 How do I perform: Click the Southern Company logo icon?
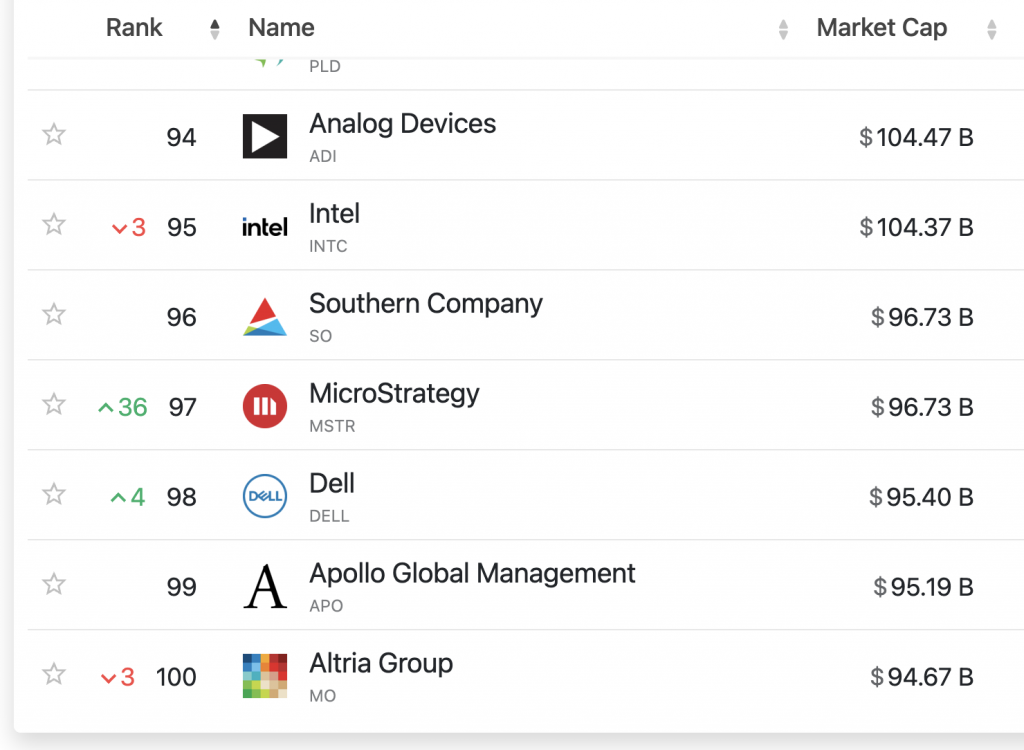265,317
